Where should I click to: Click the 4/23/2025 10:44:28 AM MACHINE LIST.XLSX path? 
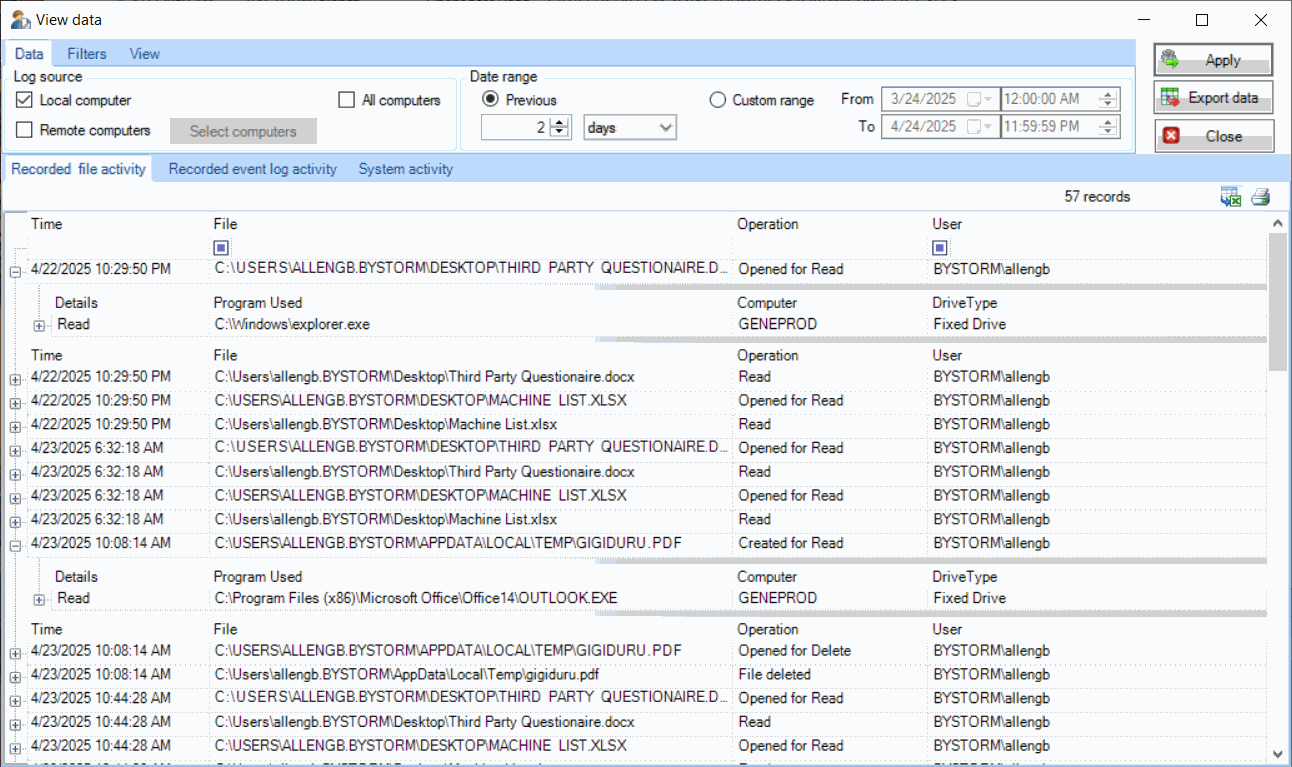point(420,746)
